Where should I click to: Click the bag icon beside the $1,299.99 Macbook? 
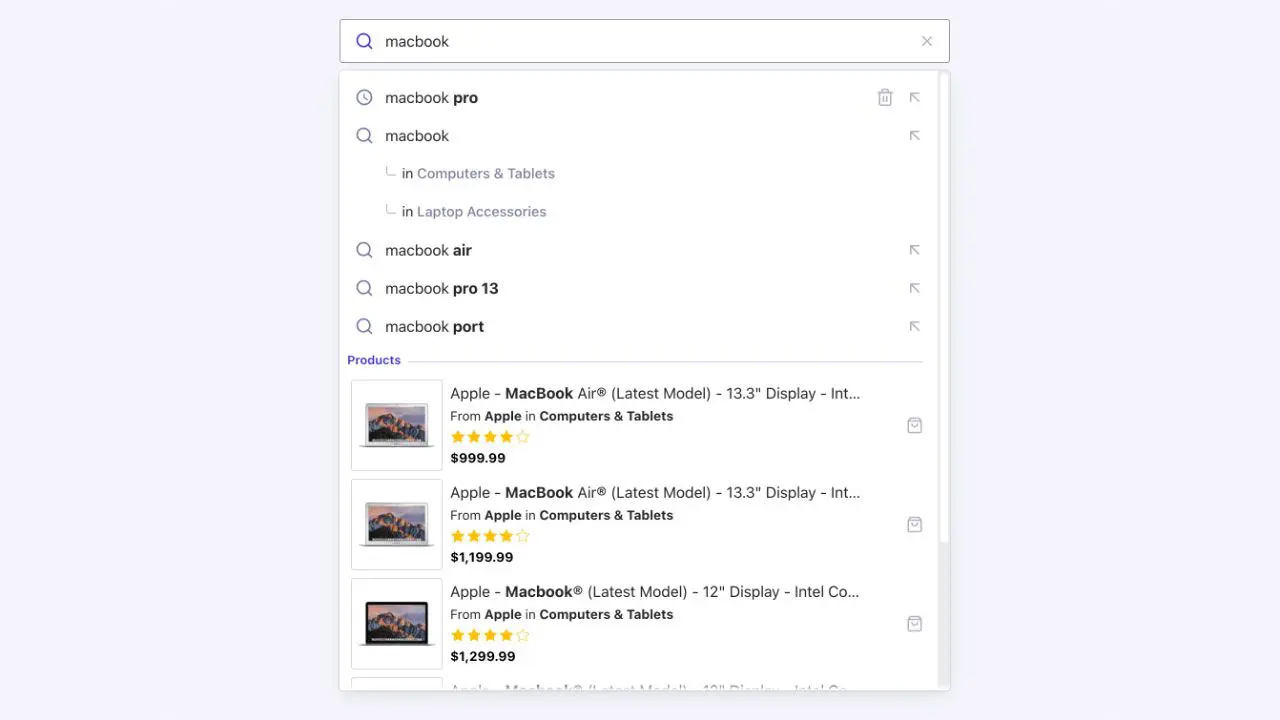coord(914,623)
